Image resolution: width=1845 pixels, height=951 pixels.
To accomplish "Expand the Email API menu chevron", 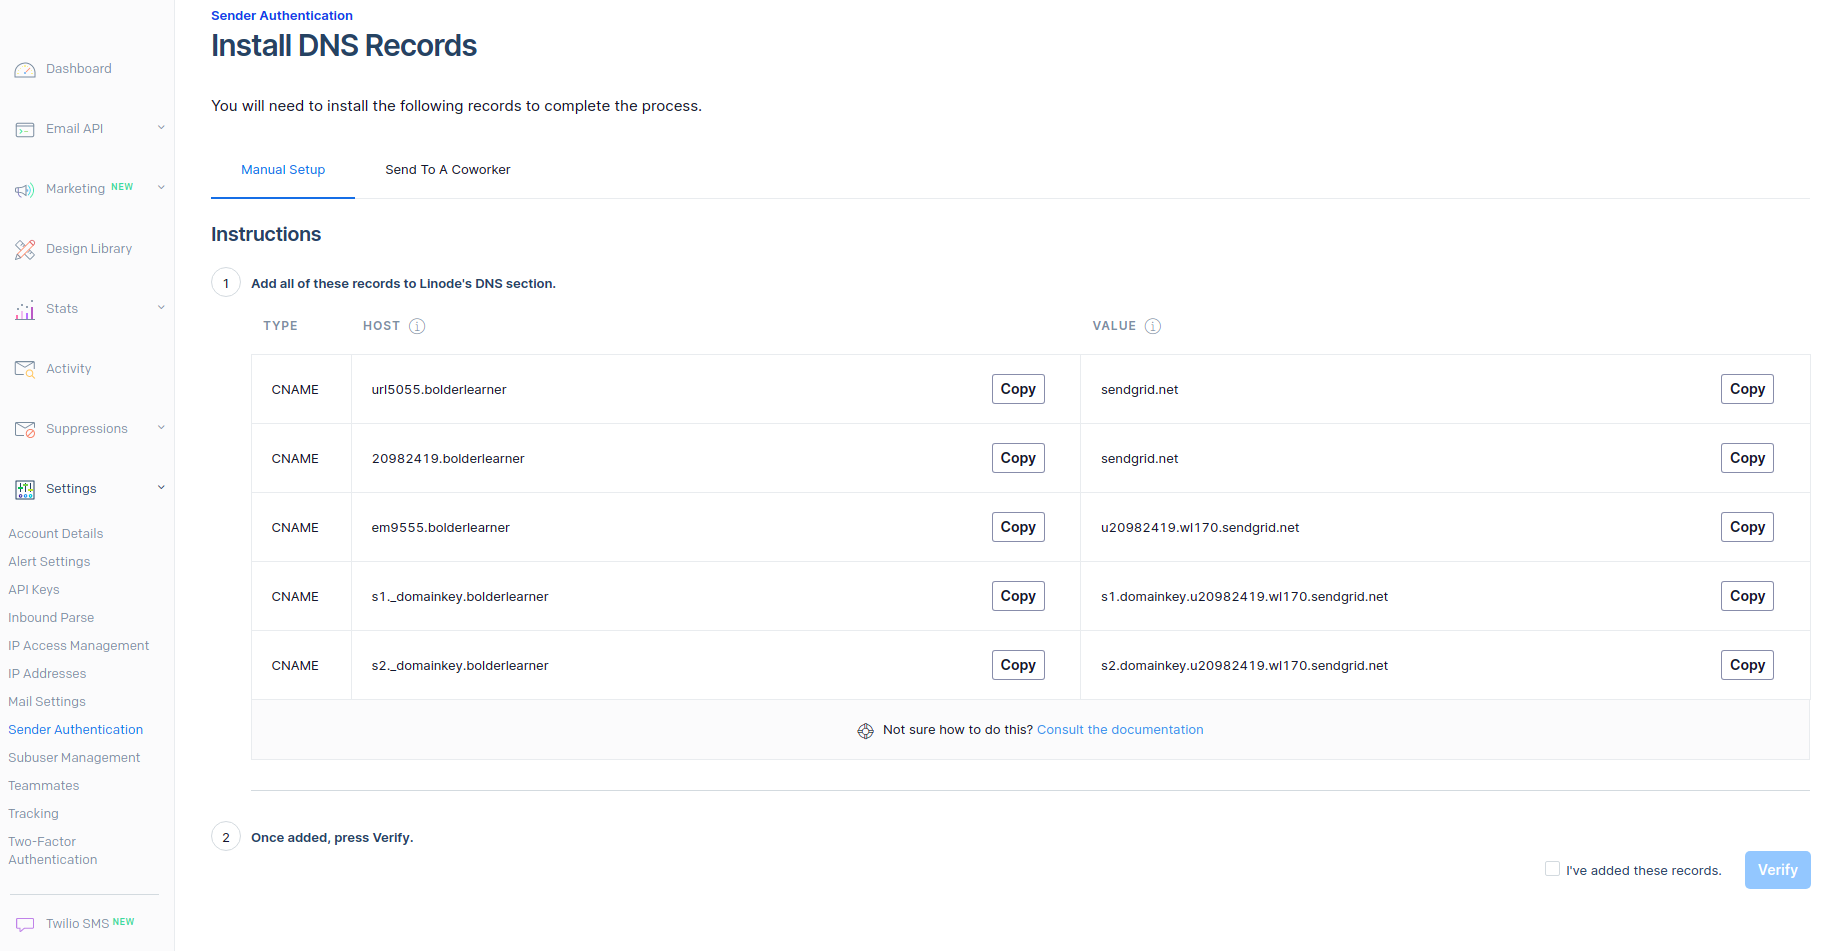I will point(161,127).
